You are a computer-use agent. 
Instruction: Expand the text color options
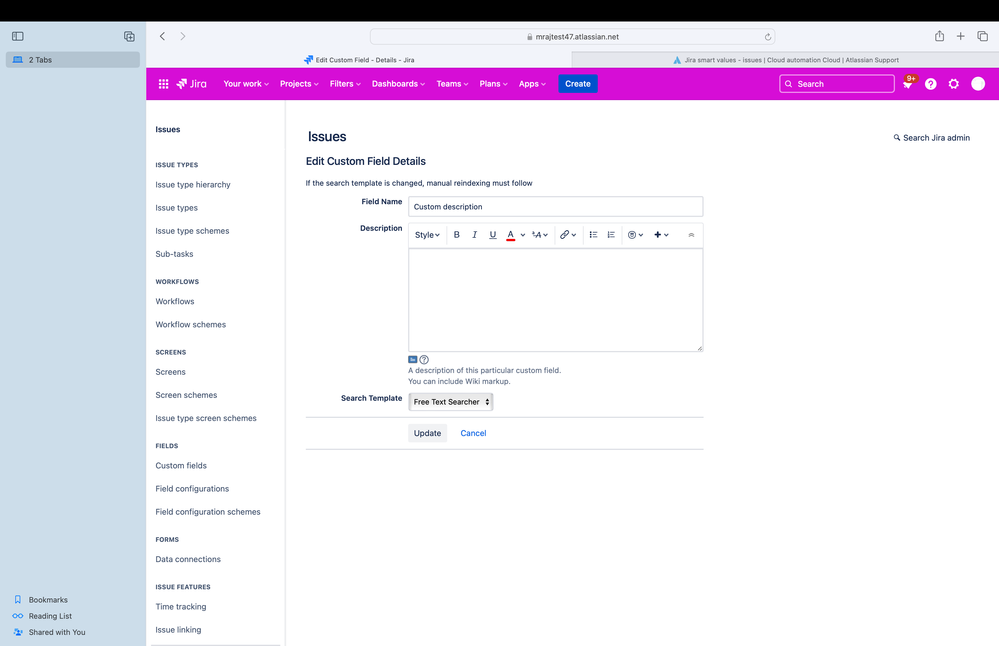click(521, 234)
